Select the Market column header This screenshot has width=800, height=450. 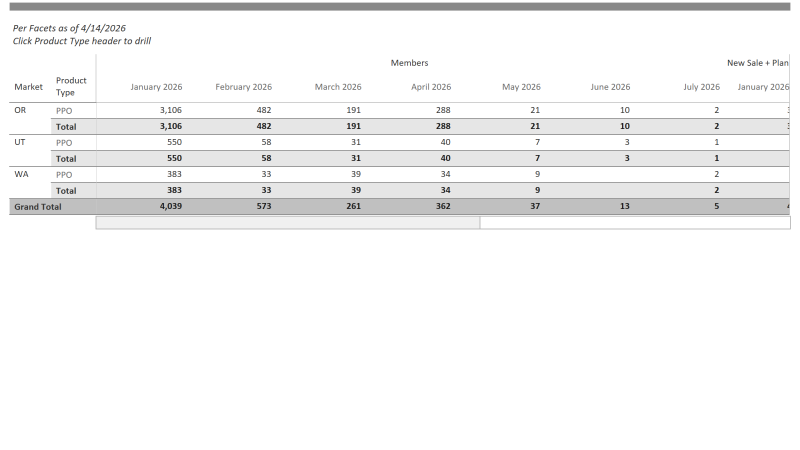(x=28, y=87)
